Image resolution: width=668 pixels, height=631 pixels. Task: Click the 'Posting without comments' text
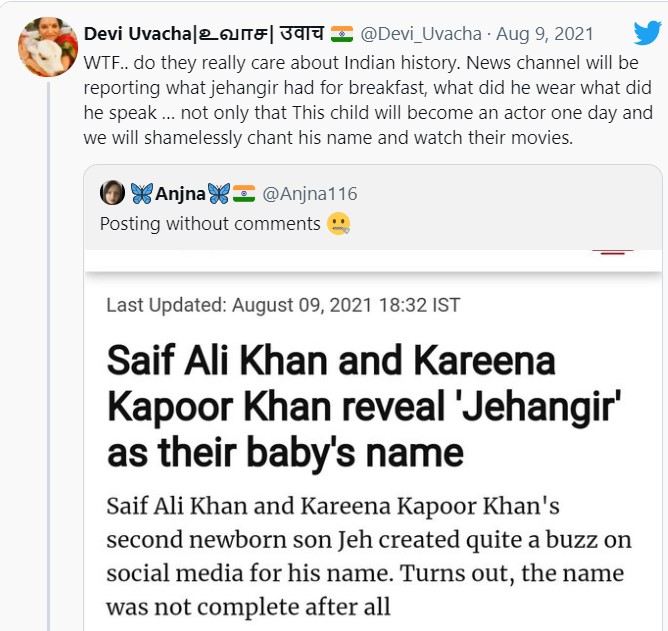(210, 223)
